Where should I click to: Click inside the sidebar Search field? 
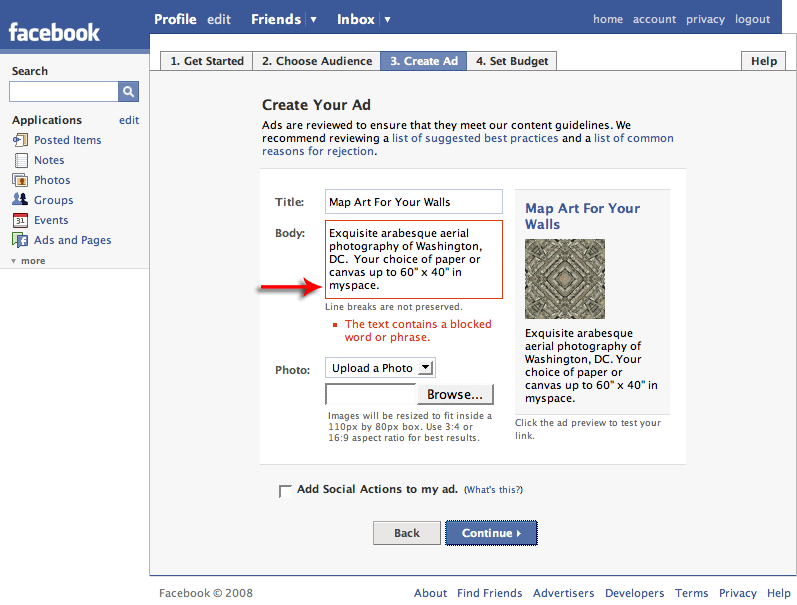click(64, 92)
